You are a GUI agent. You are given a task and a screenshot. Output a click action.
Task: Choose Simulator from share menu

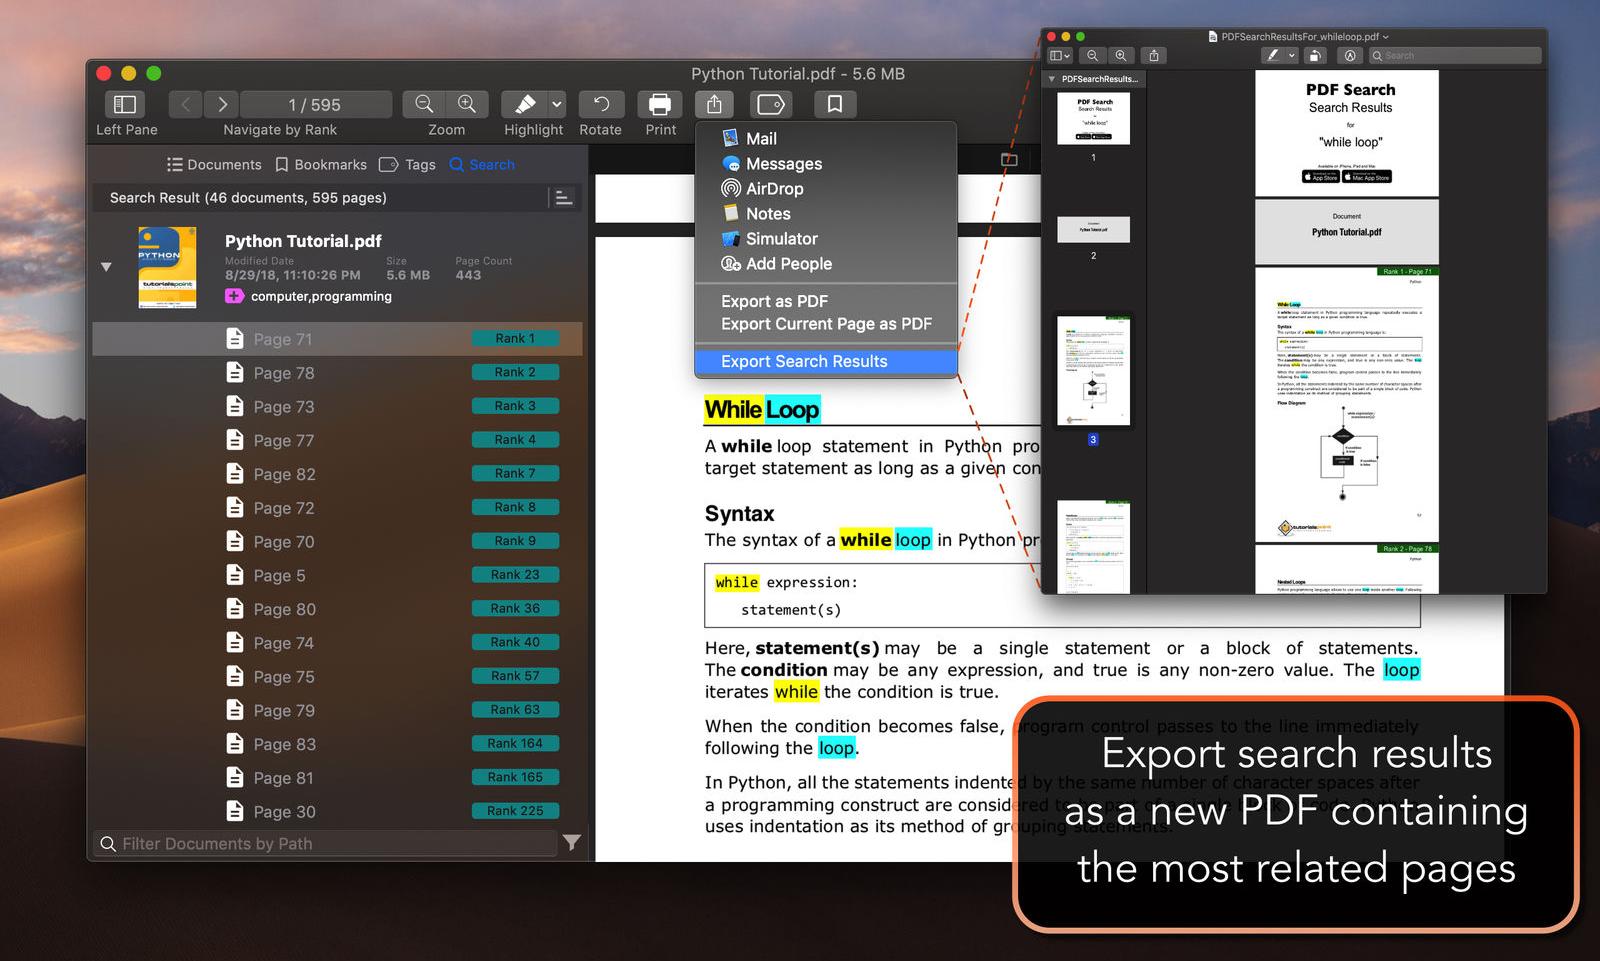pos(826,239)
